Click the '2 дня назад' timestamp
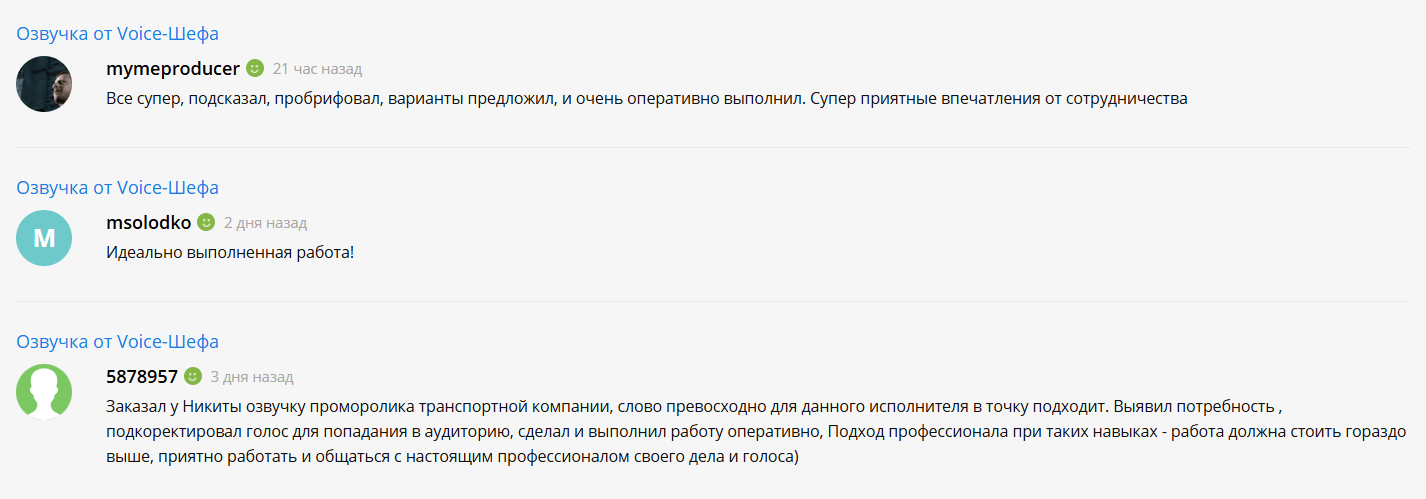Screen dimensions: 1426x499 (x=265, y=223)
